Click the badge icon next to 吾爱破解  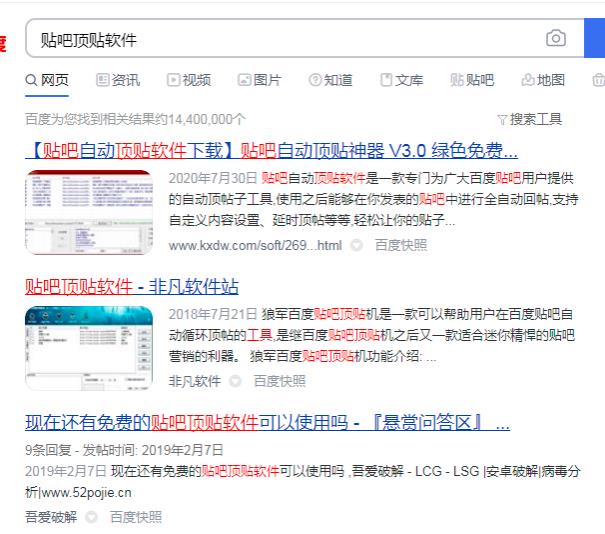(91, 517)
